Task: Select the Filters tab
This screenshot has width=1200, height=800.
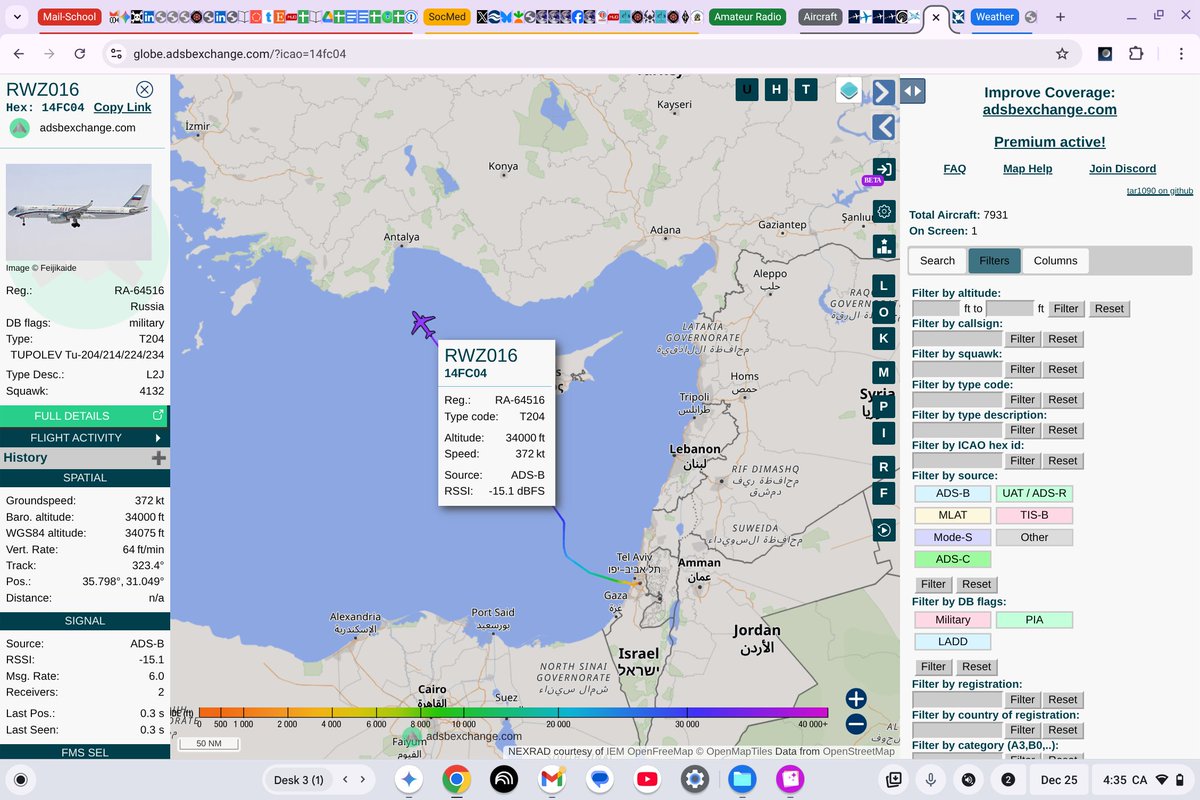Action: click(994, 261)
